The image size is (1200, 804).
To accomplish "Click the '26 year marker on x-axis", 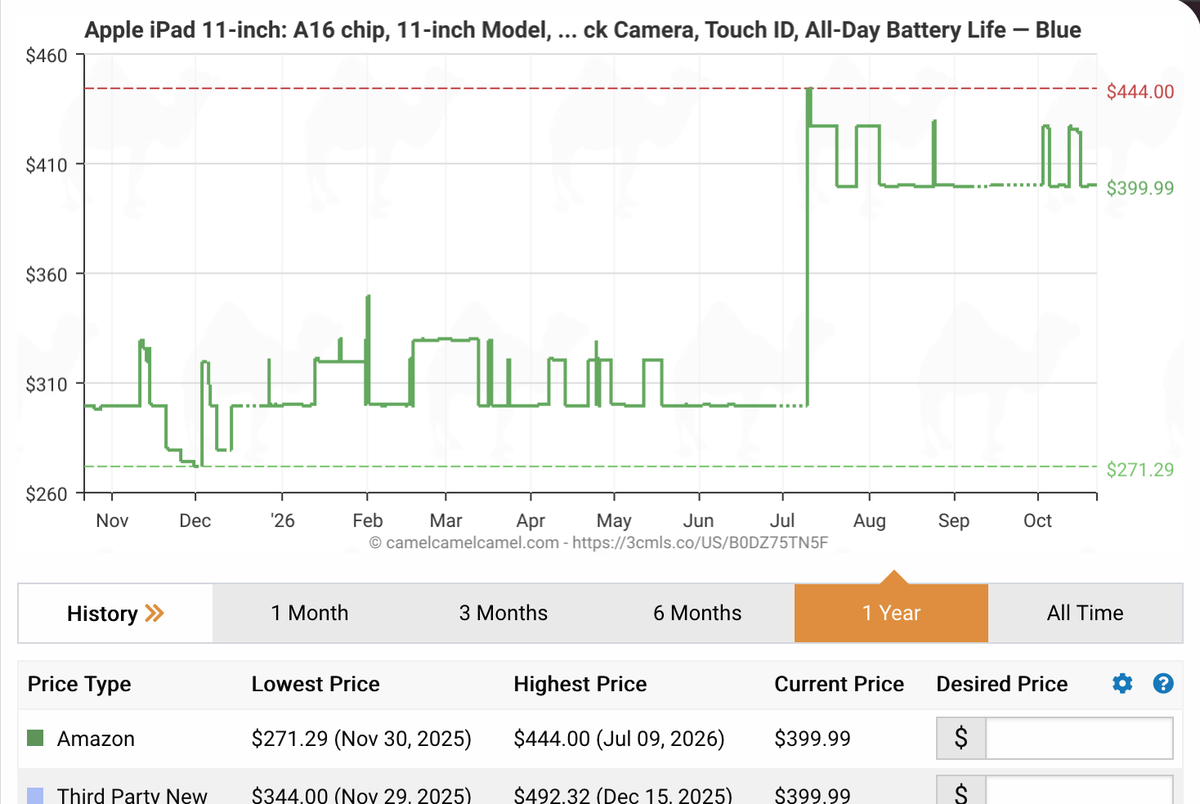I will pos(281,521).
